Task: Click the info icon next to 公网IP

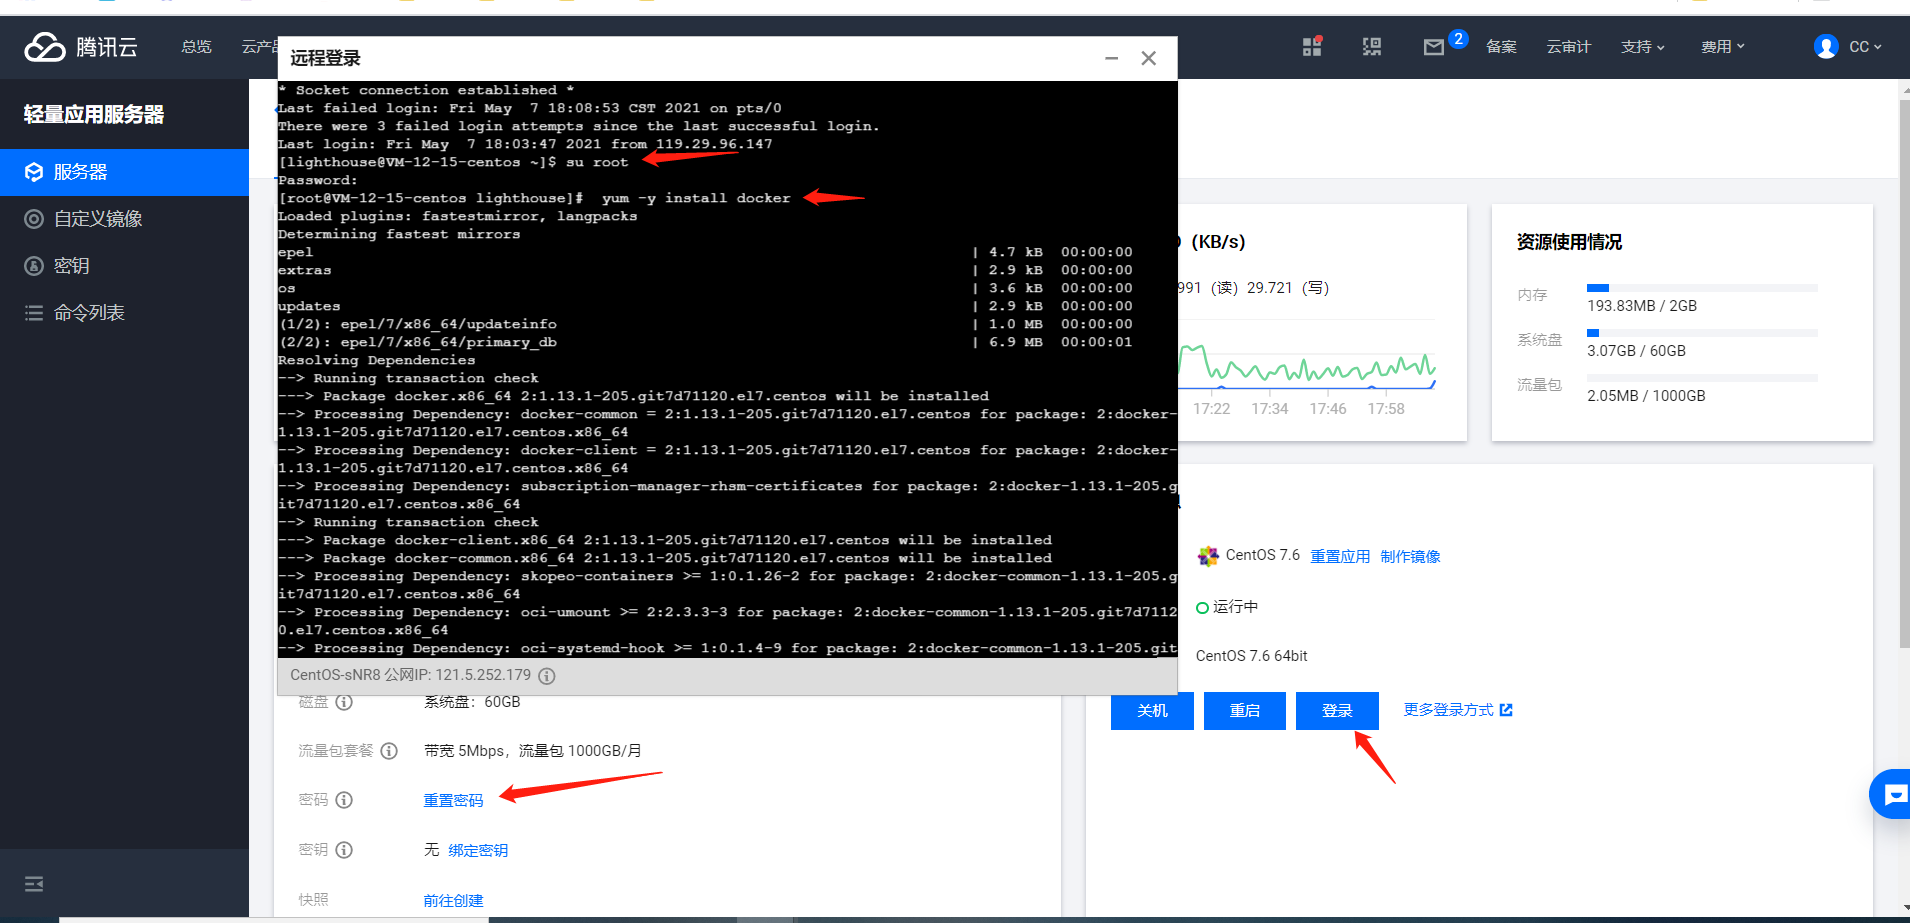Action: click(x=546, y=675)
